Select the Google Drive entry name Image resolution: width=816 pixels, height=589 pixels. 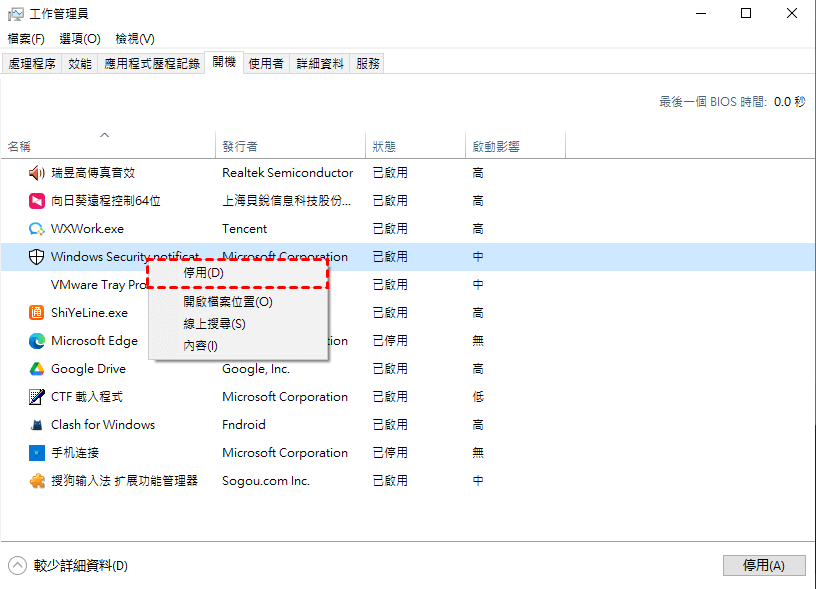[88, 369]
